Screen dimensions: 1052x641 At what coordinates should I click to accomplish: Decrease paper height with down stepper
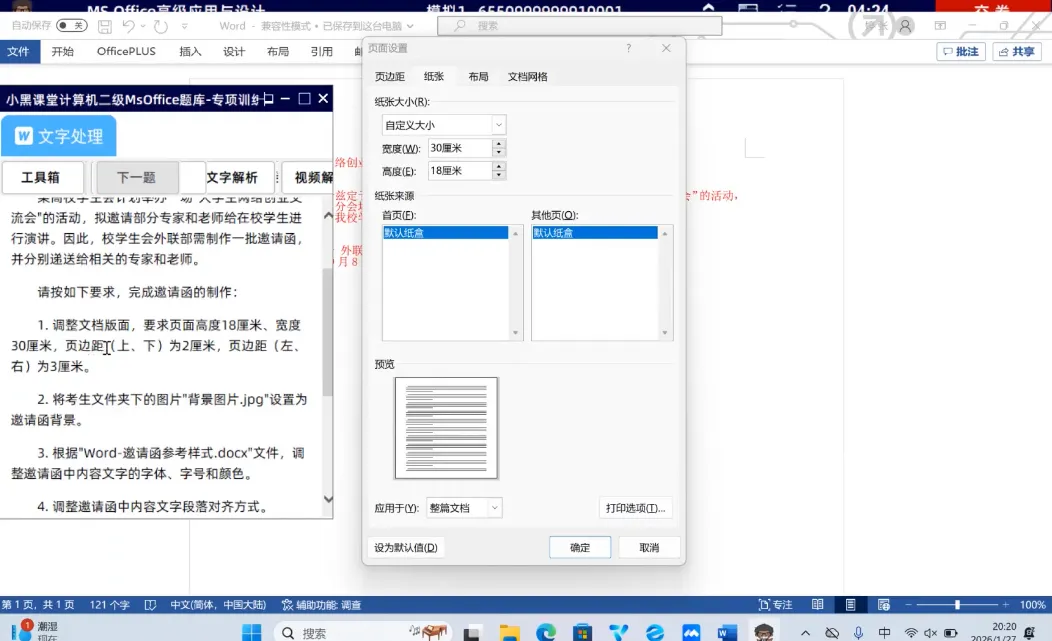pyautogui.click(x=498, y=175)
